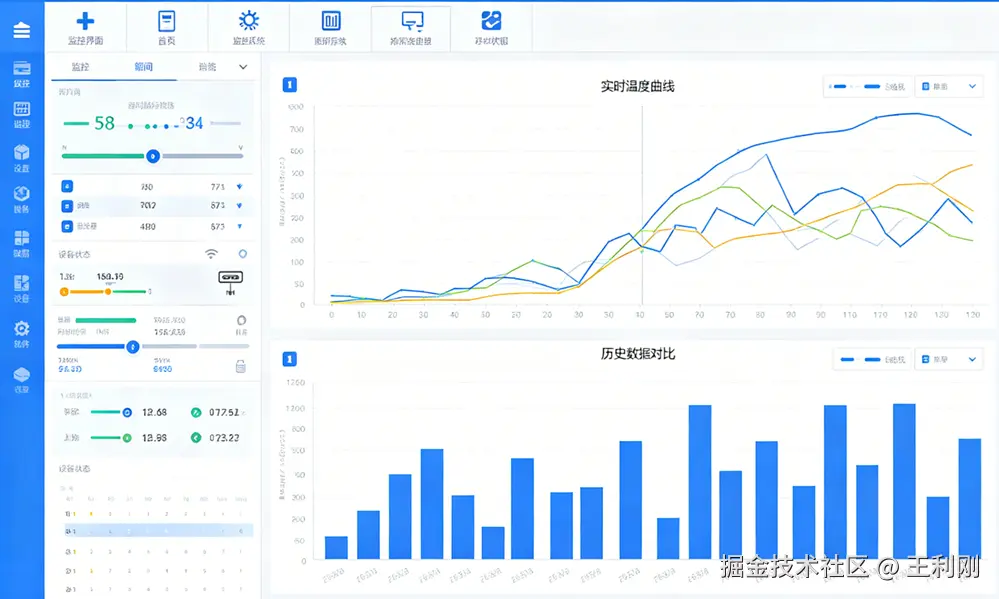Open the hamburger menu in the blue sidebar

coord(22,30)
